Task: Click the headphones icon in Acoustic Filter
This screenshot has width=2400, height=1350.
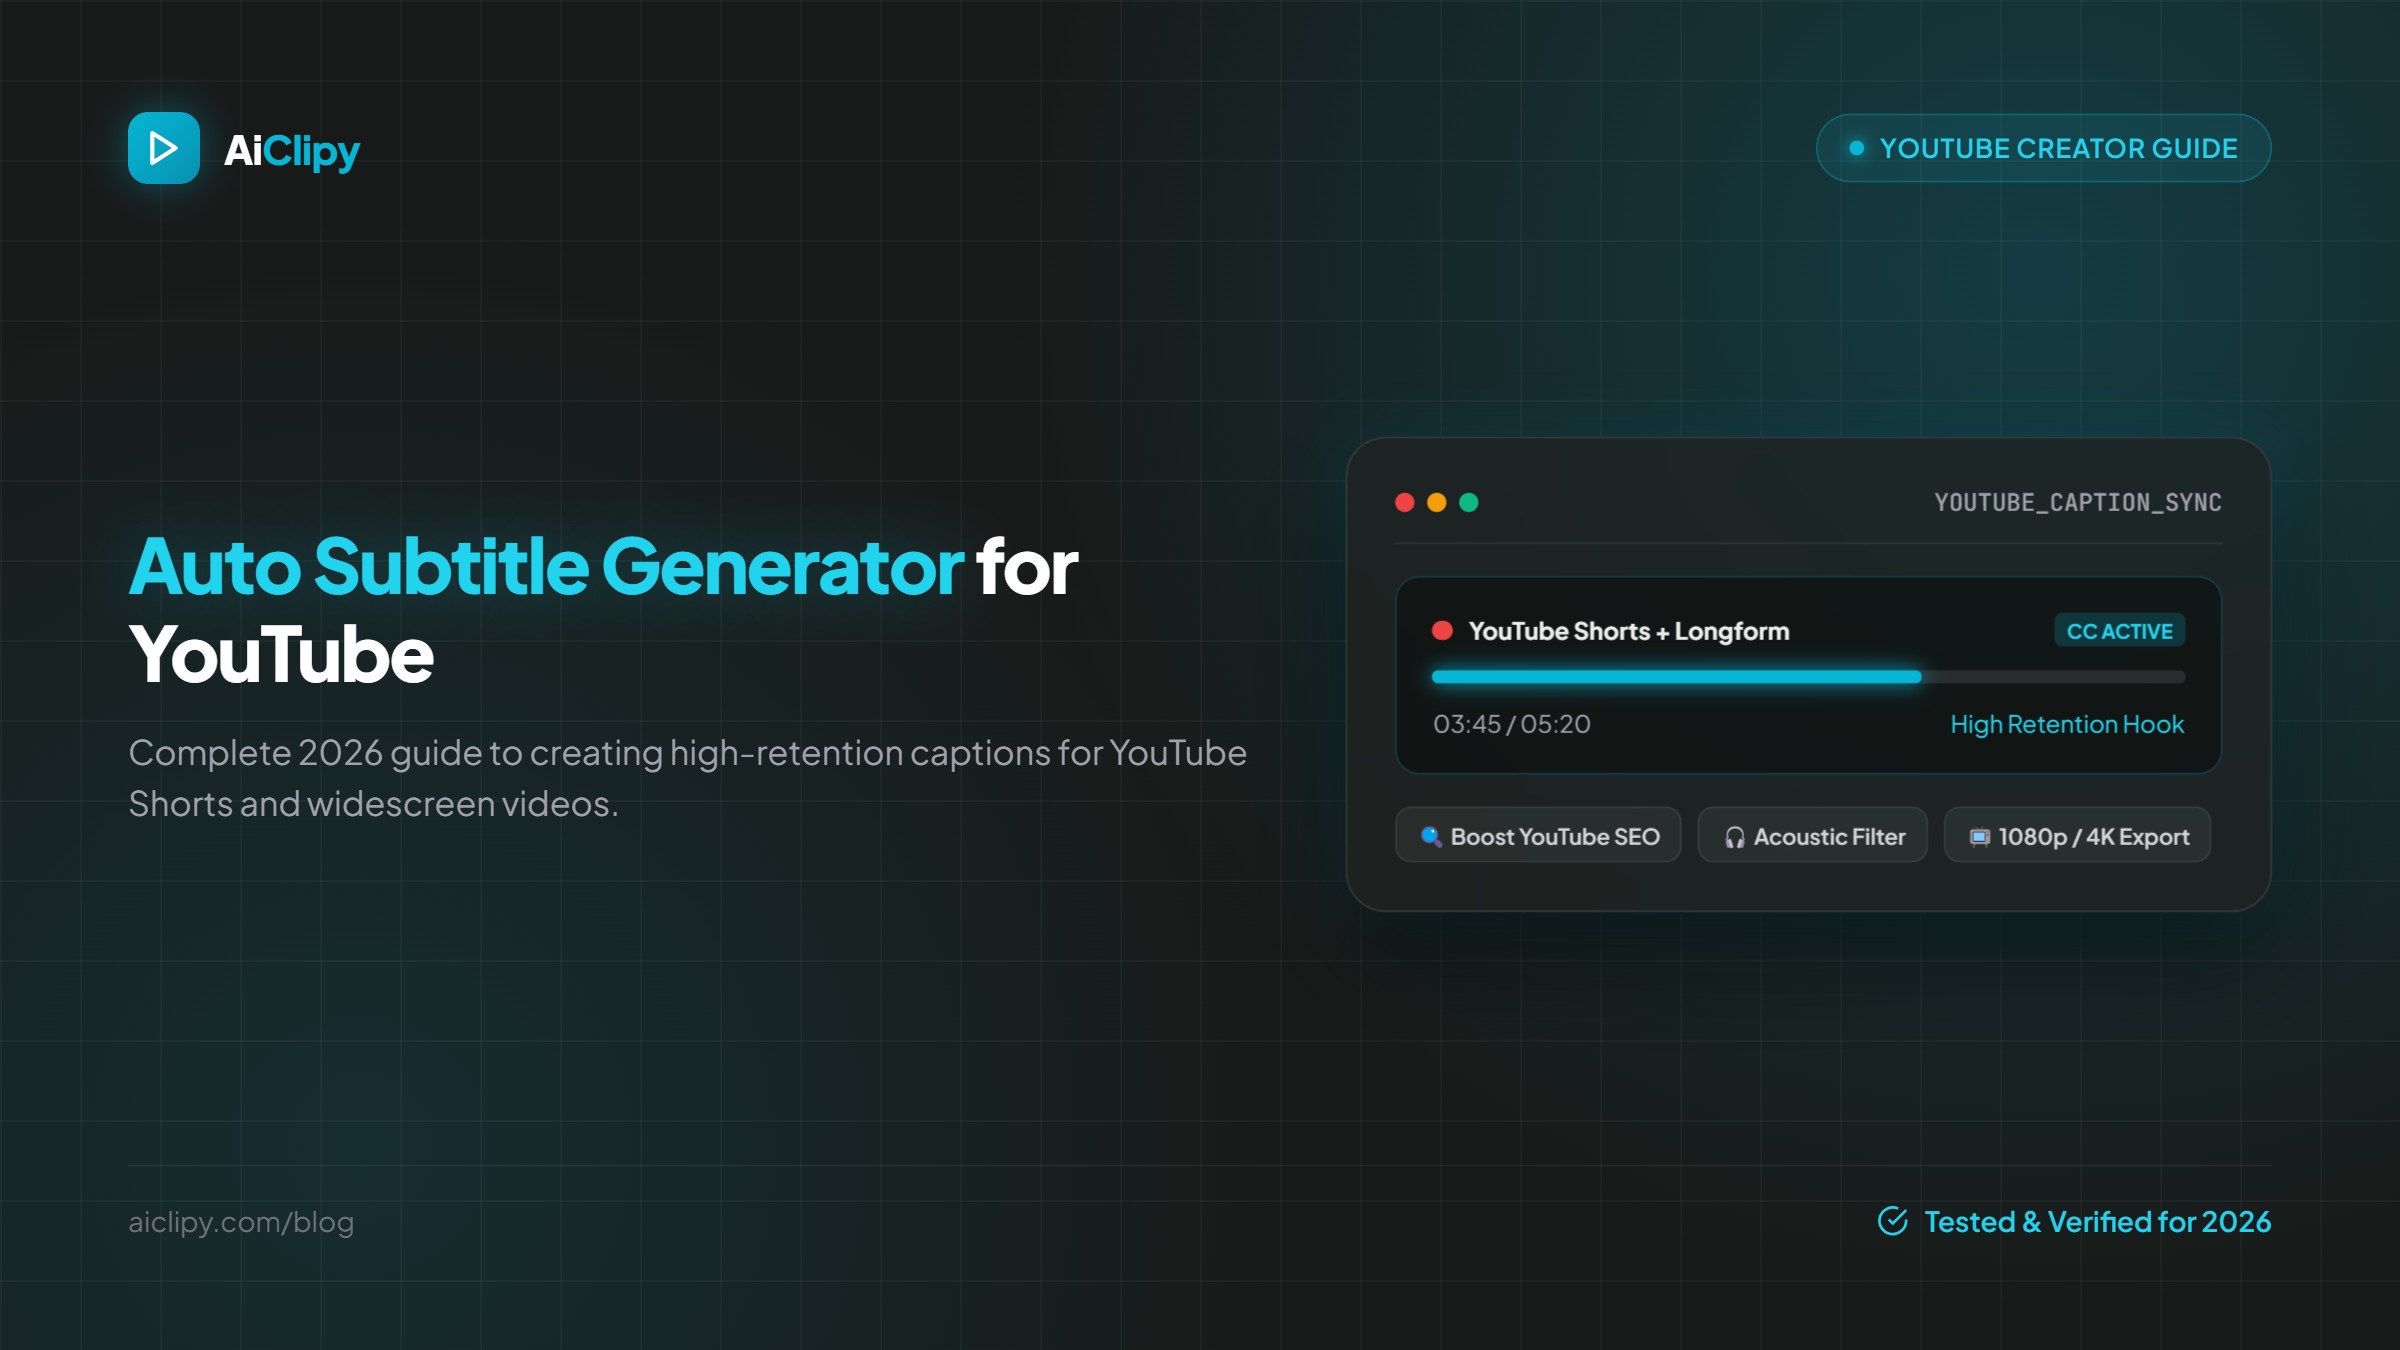Action: (x=1734, y=837)
